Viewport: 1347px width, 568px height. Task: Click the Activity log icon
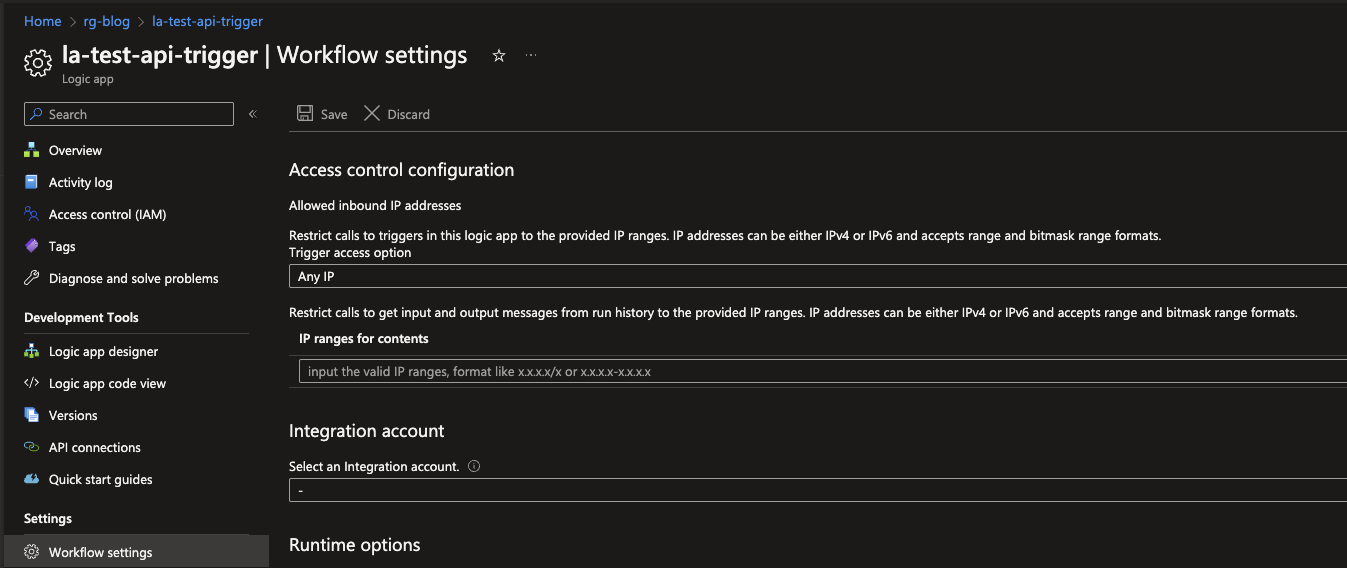pos(32,182)
